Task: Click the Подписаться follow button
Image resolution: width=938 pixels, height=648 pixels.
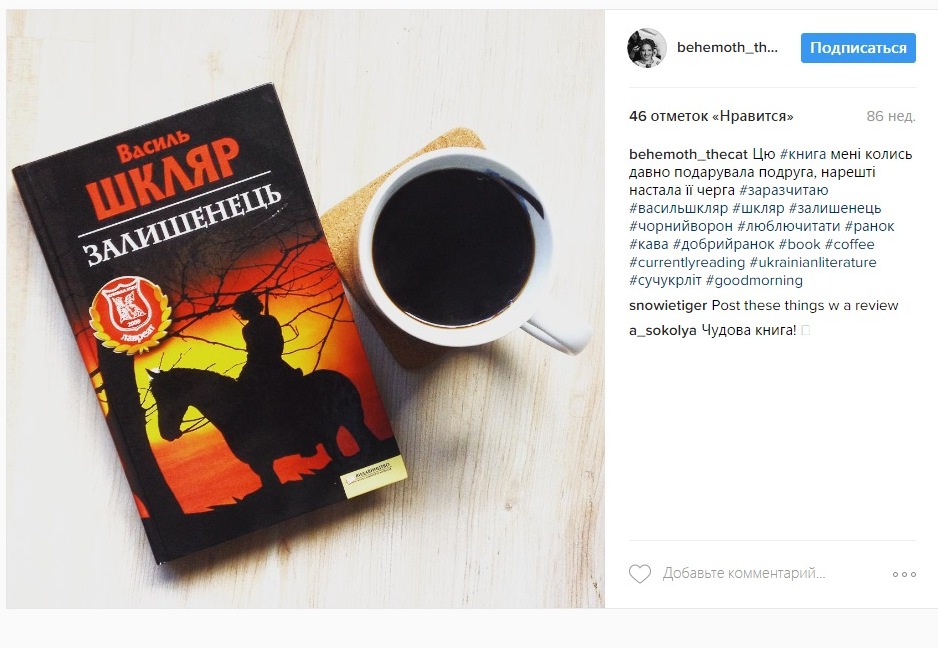Action: coord(858,48)
